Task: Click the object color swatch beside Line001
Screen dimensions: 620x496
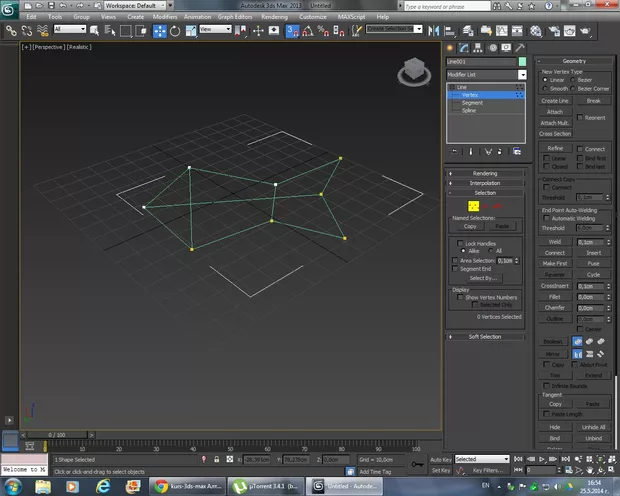Action: point(522,61)
